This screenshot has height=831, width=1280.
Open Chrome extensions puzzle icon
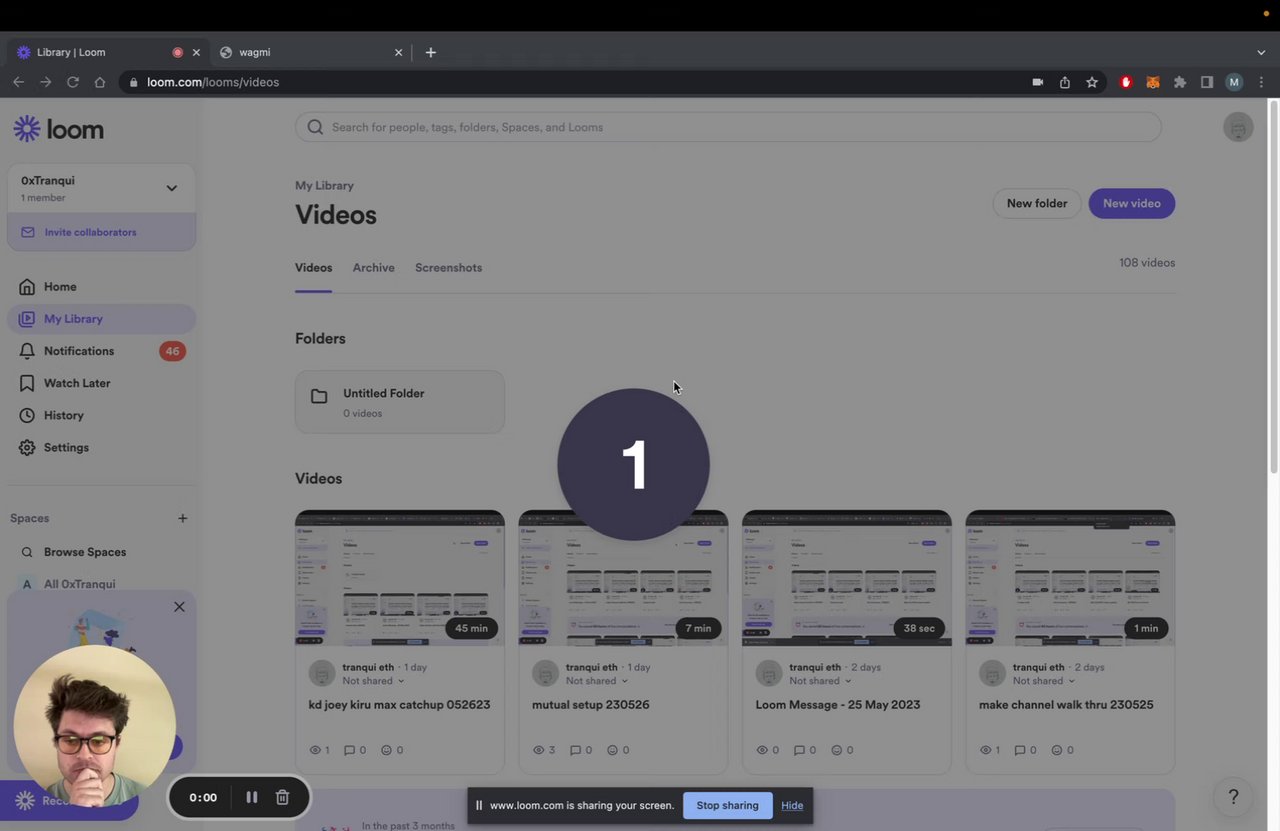coord(1180,82)
